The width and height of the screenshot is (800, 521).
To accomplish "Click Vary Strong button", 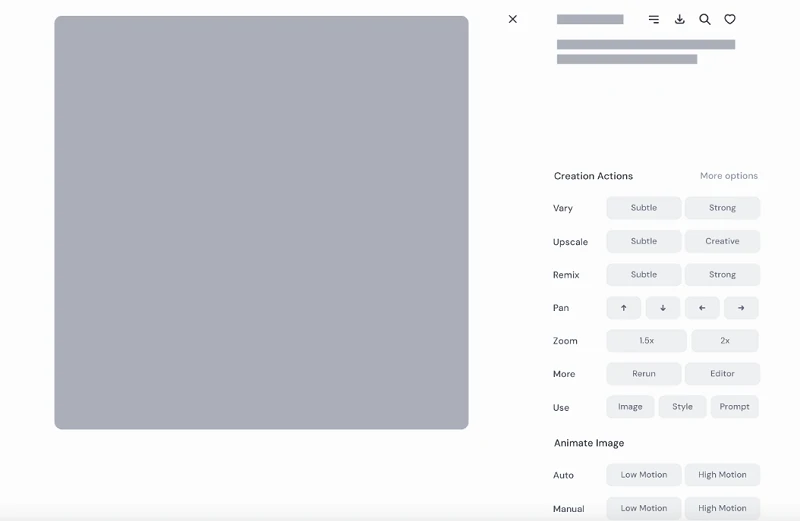I will [722, 208].
